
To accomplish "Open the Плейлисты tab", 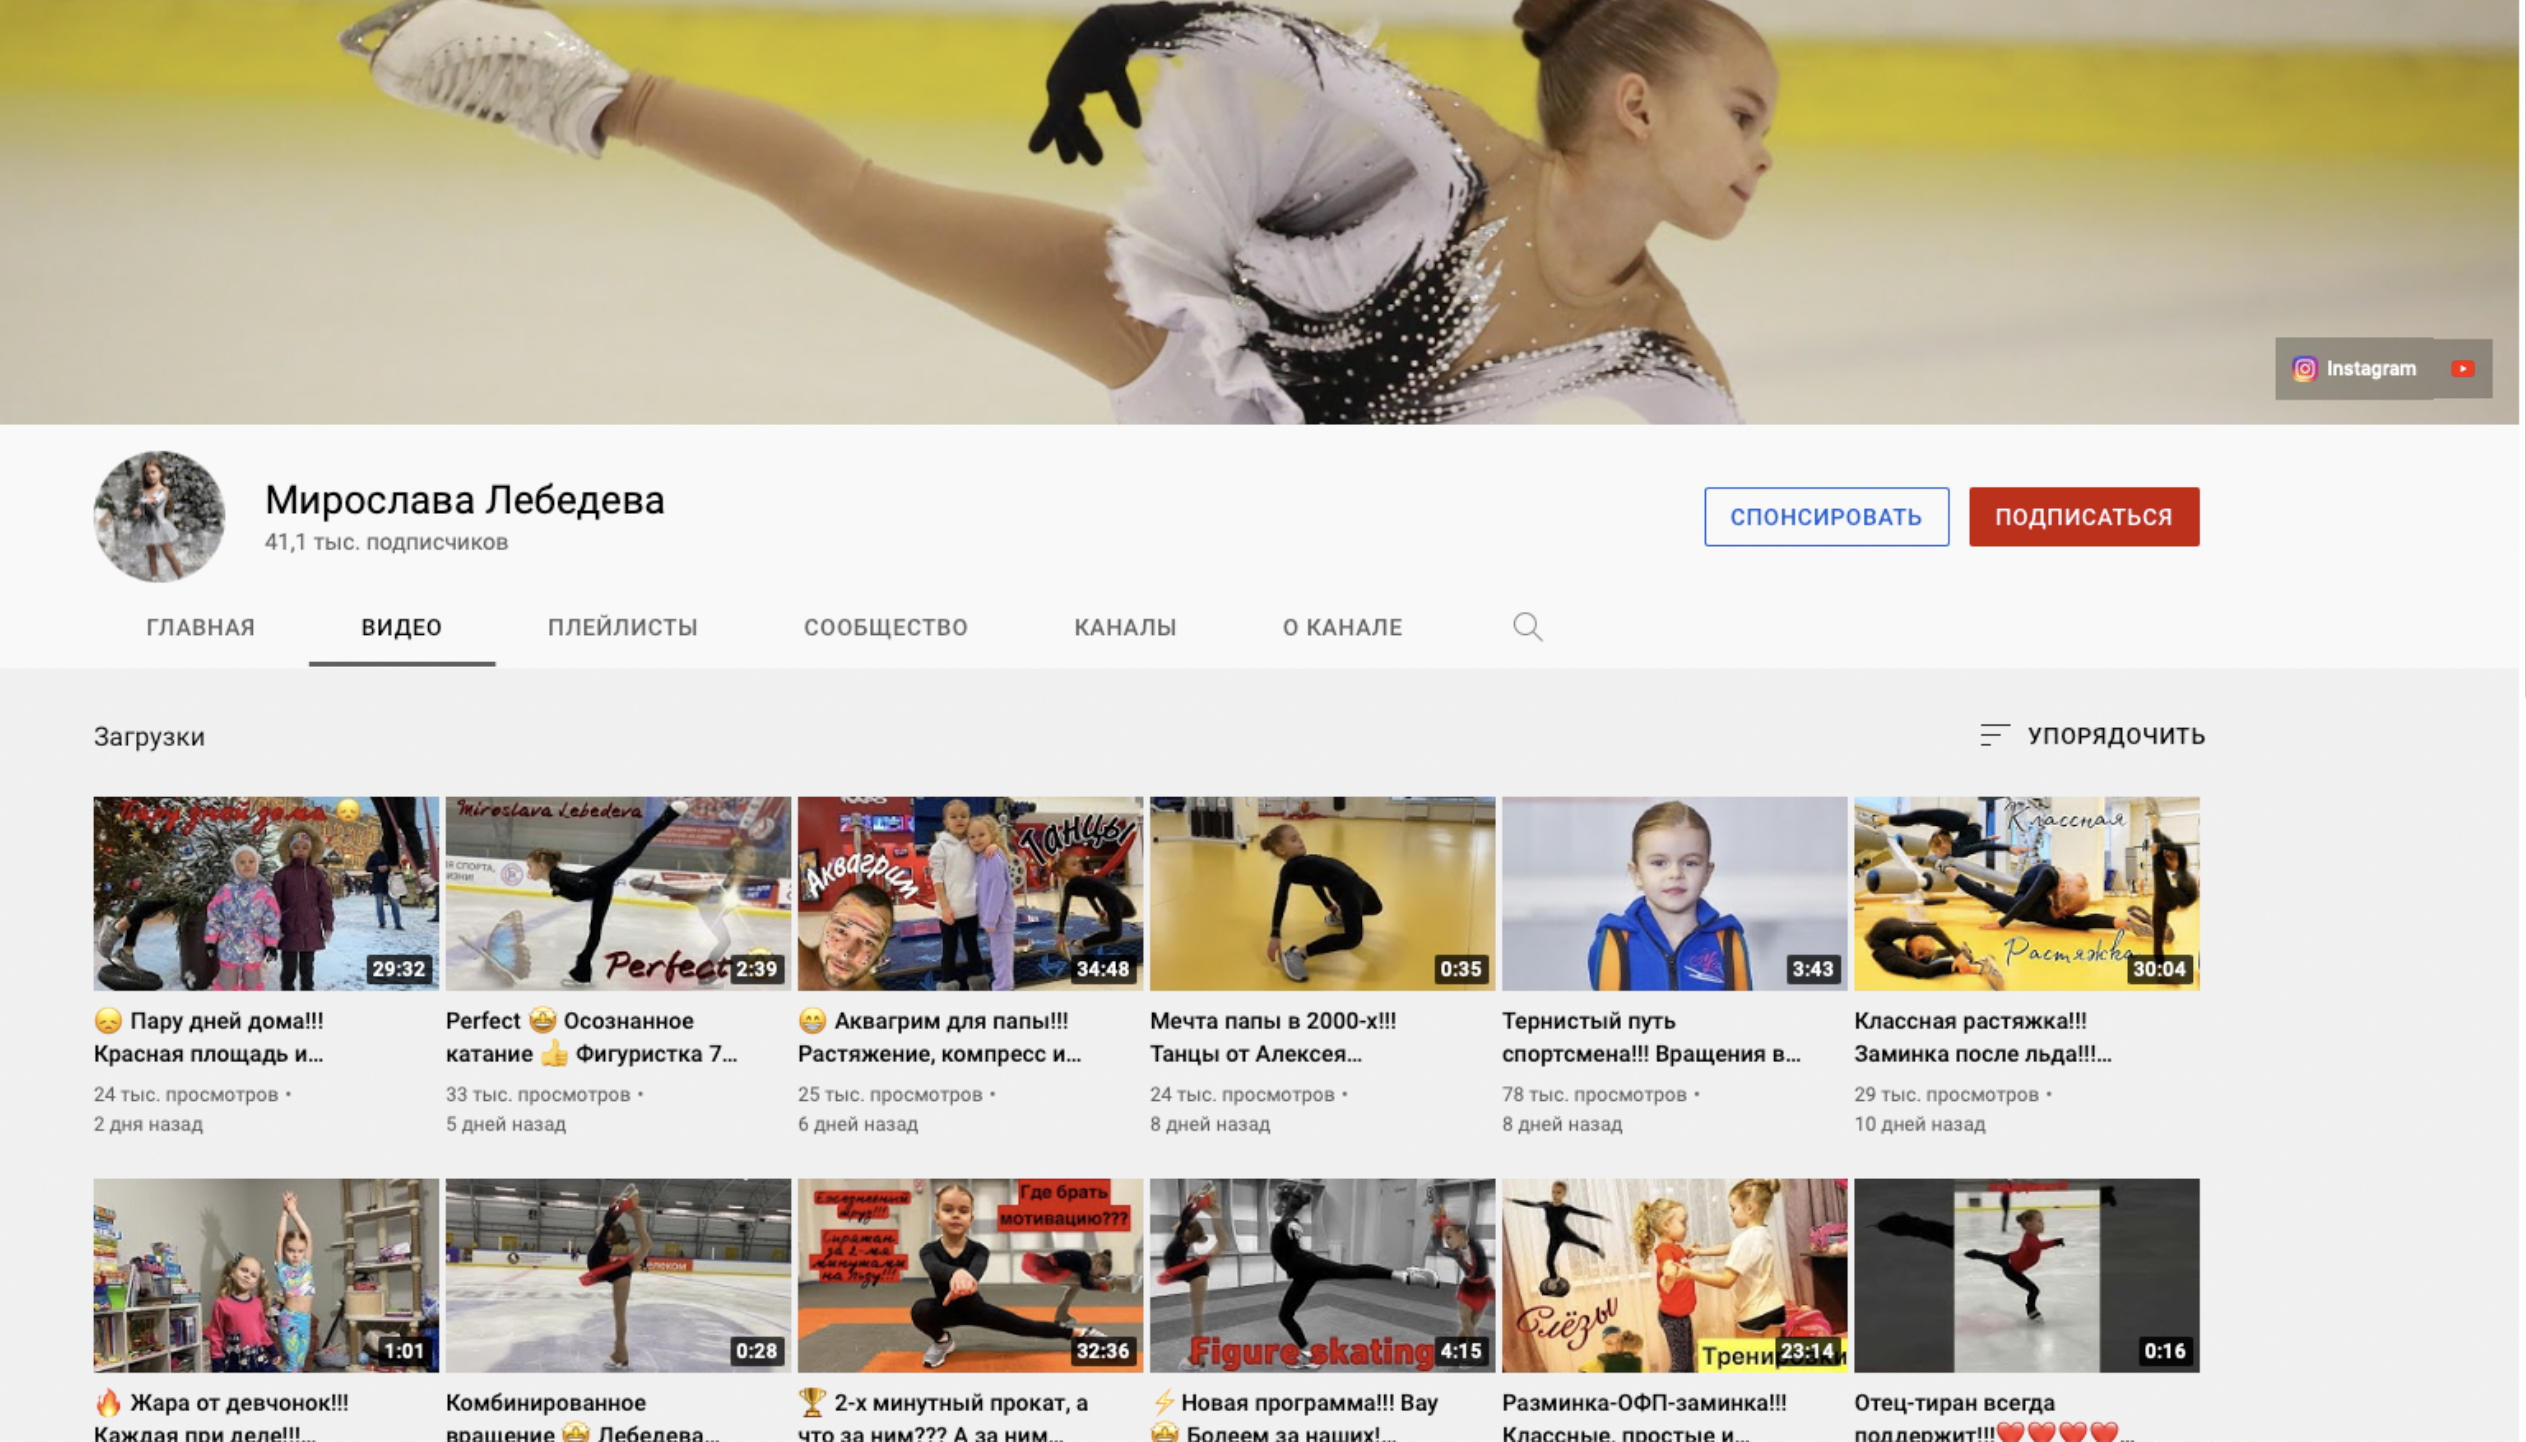I will (x=622, y=627).
